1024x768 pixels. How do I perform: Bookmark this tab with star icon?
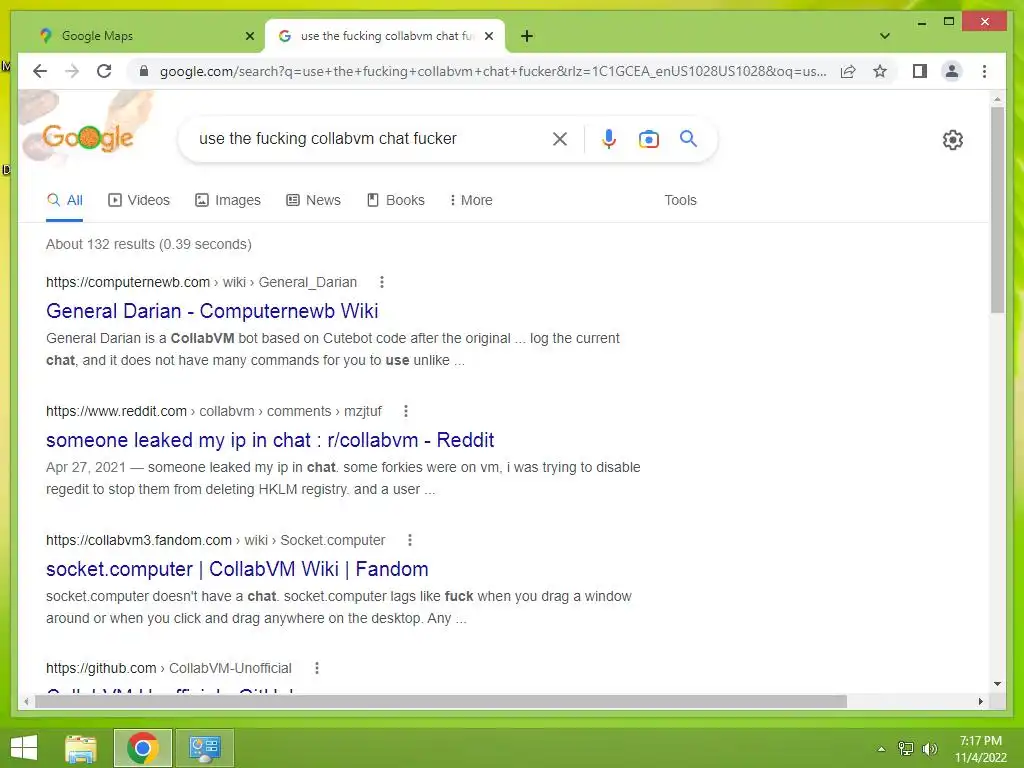point(880,71)
